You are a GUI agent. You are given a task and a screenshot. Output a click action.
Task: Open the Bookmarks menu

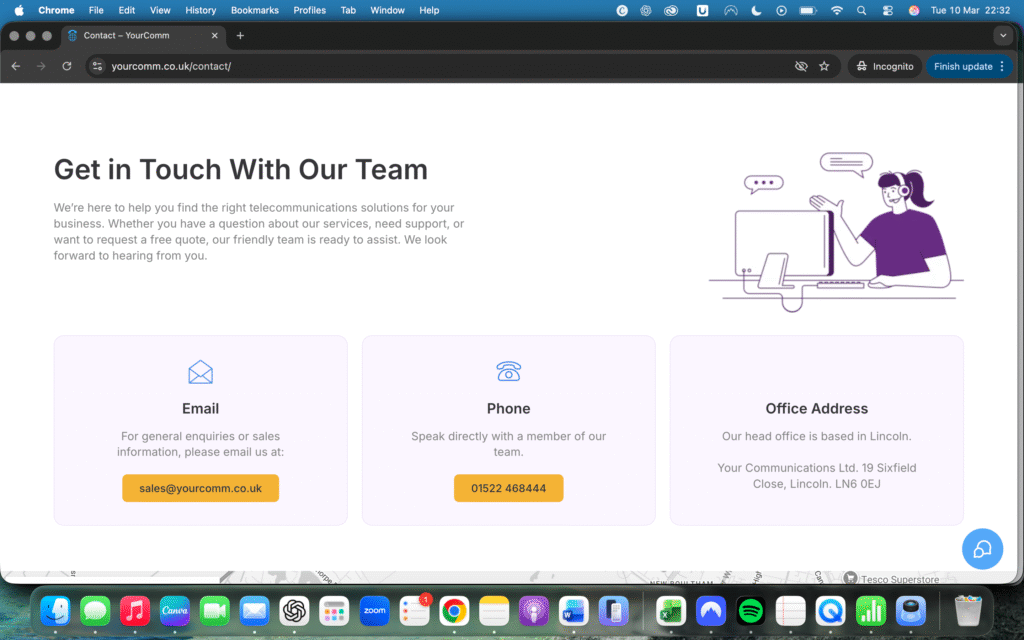(254, 10)
